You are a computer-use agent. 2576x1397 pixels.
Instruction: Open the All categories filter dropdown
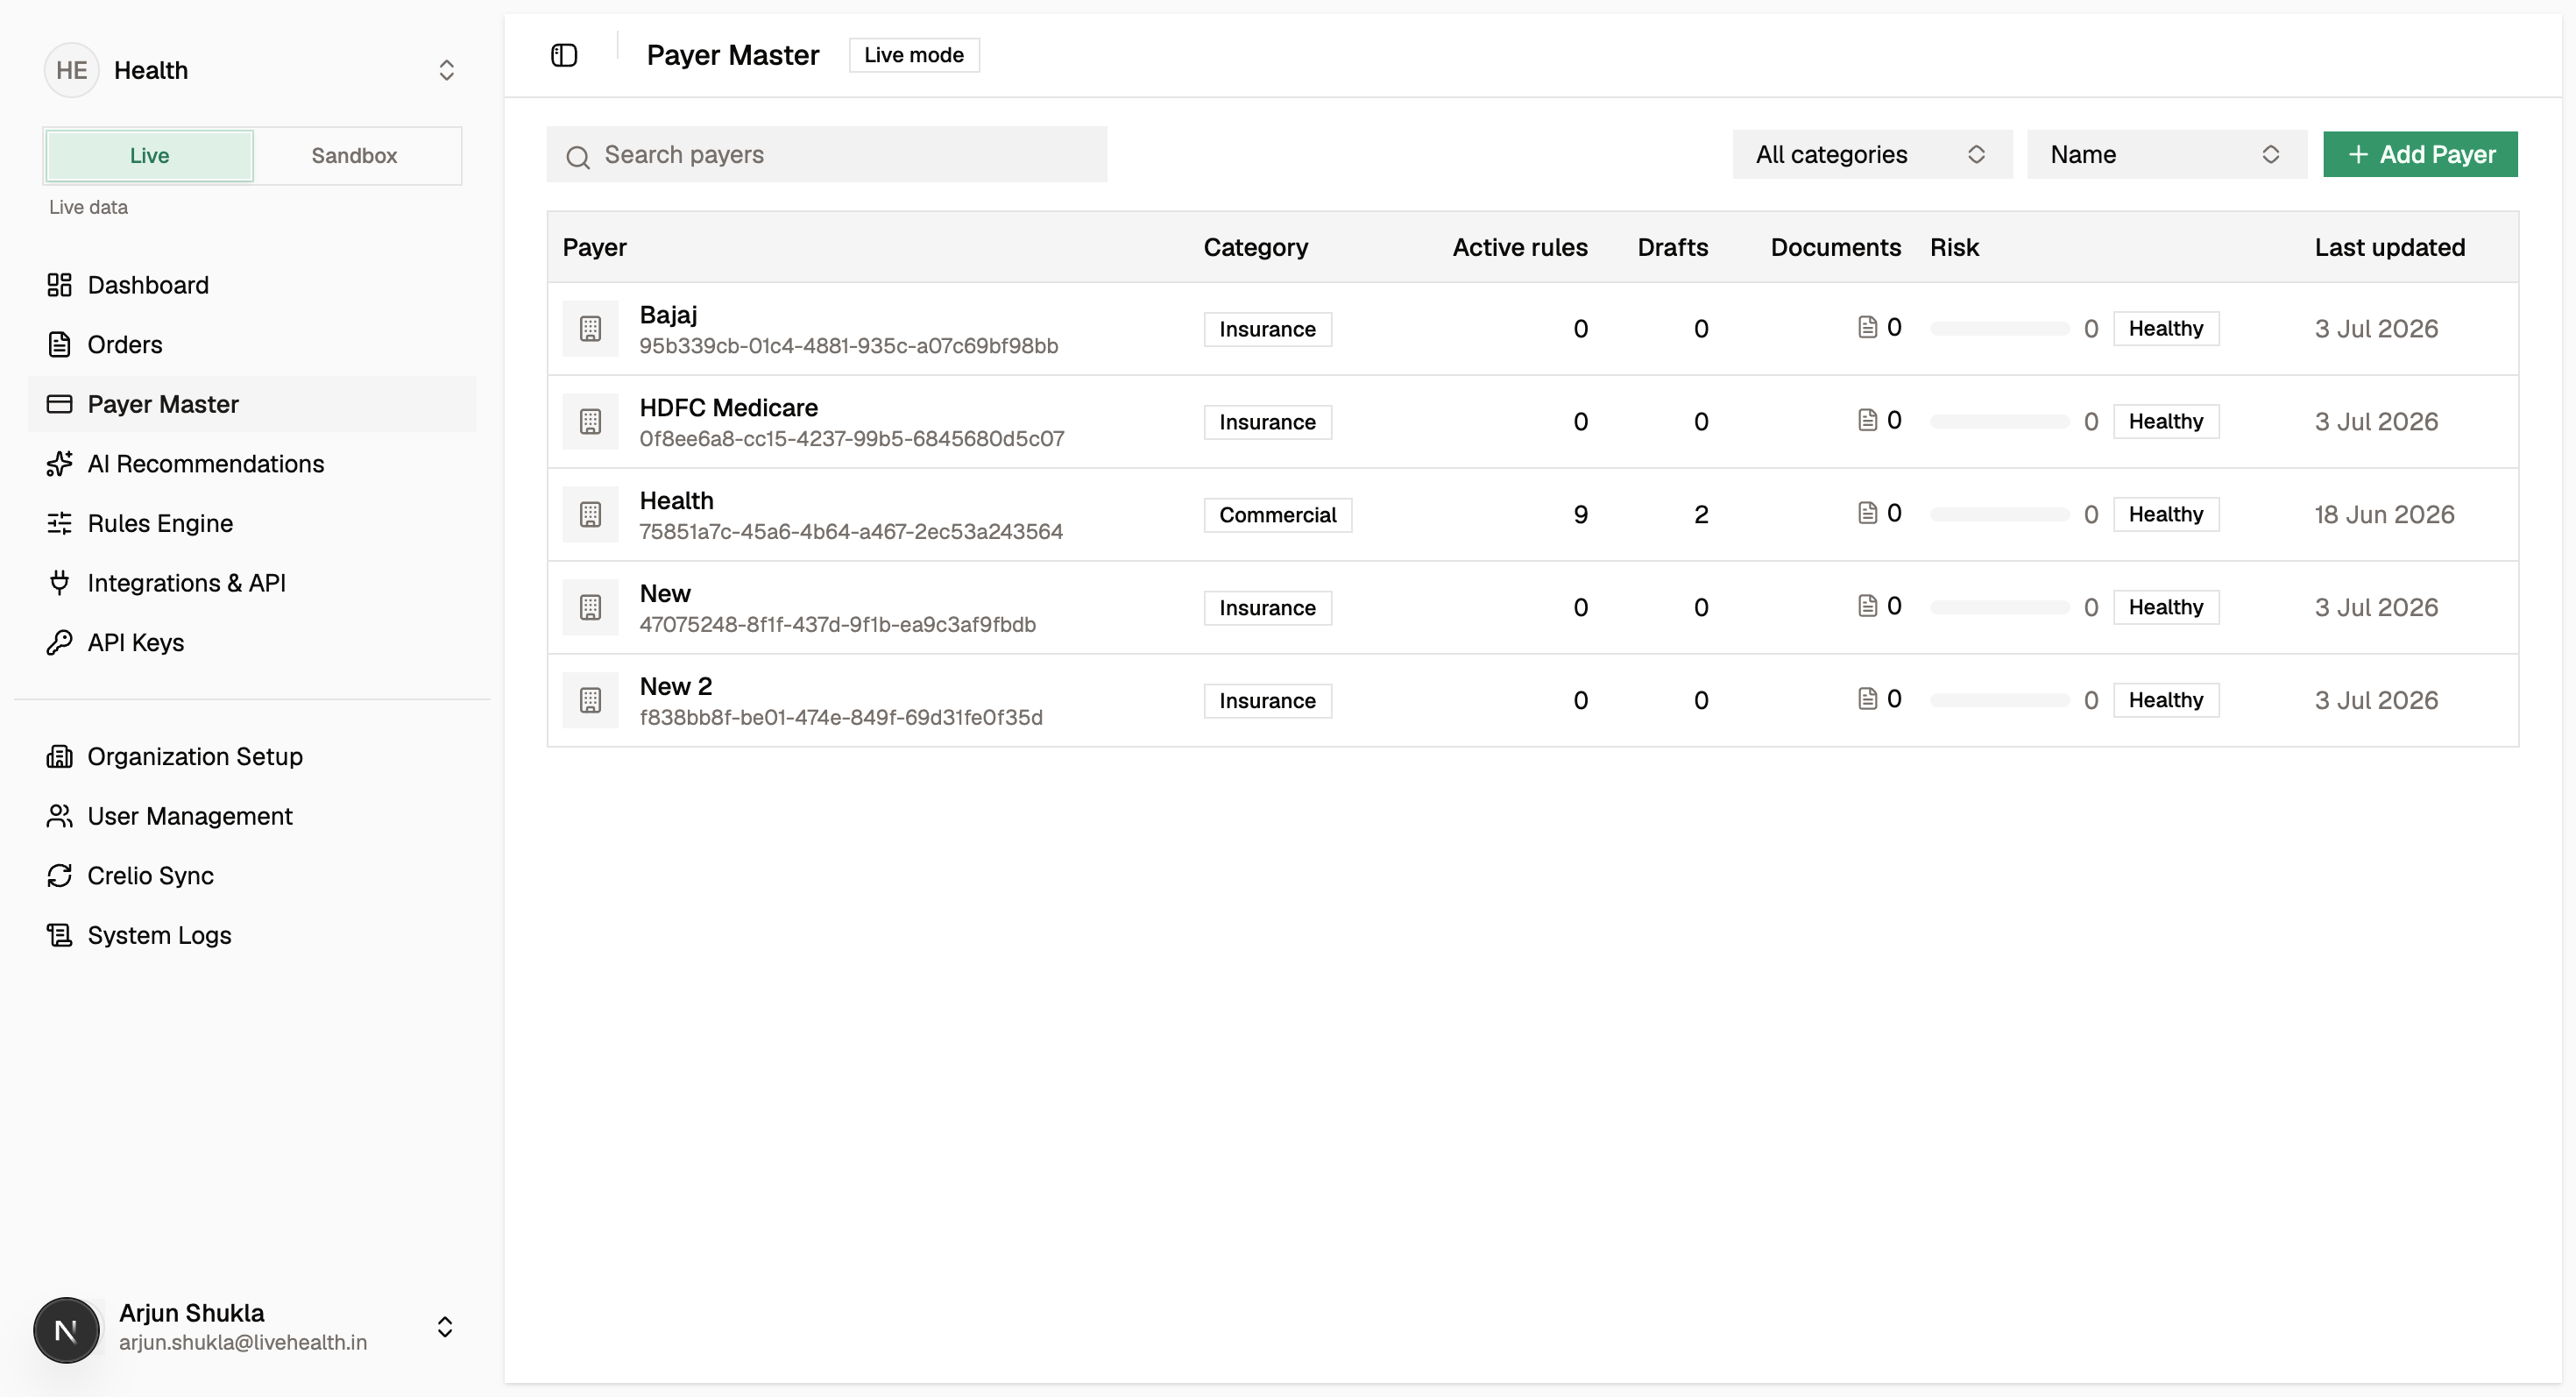coord(1872,154)
